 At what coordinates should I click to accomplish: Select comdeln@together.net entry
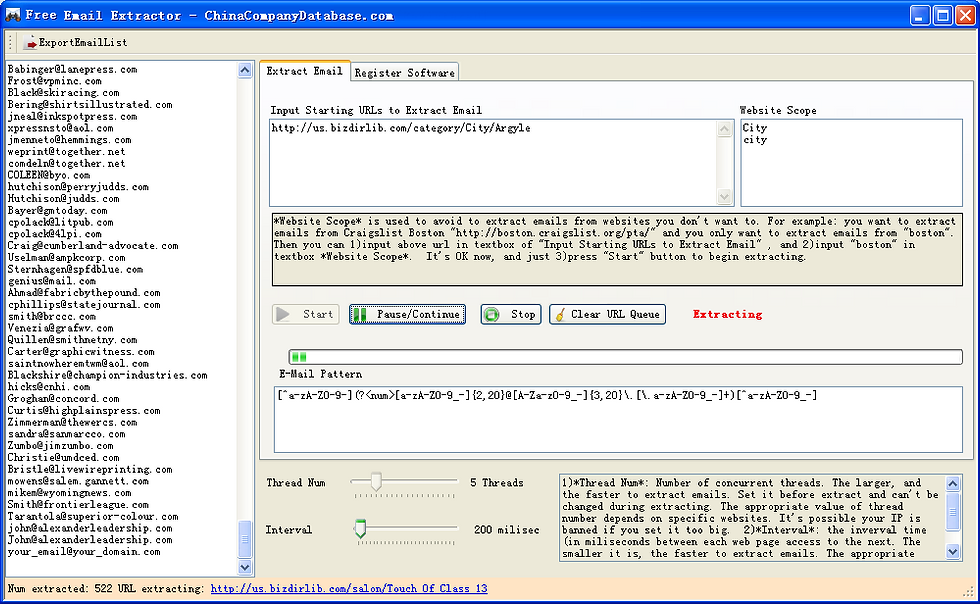coord(66,164)
